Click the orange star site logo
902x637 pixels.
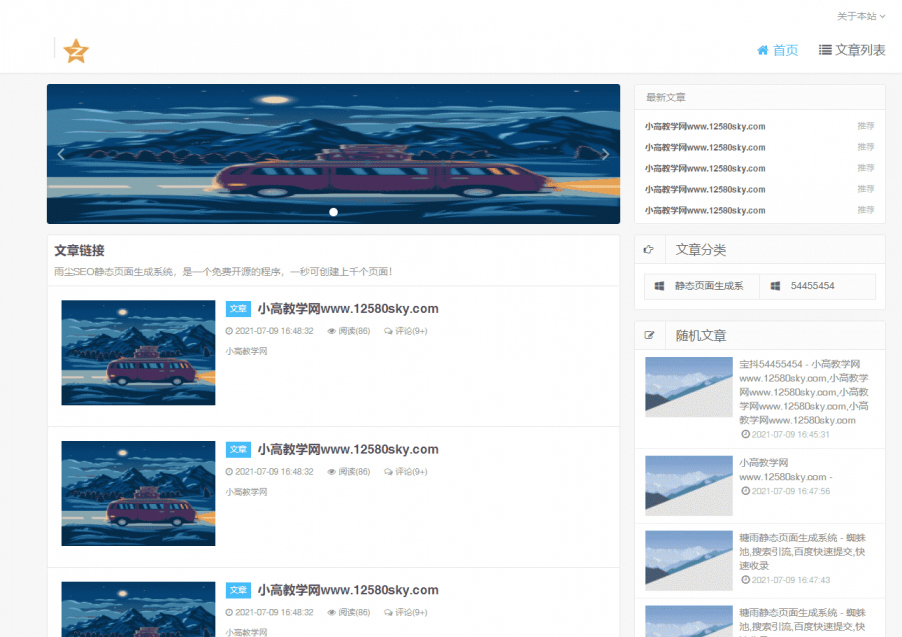[76, 50]
